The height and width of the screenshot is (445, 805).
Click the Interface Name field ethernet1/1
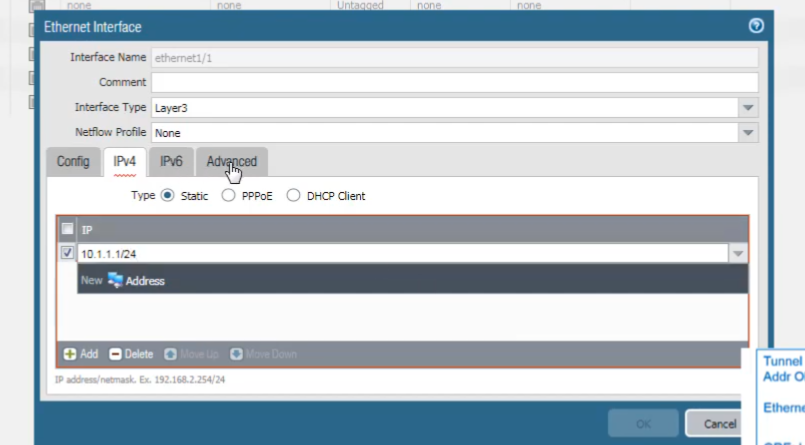(x=454, y=57)
